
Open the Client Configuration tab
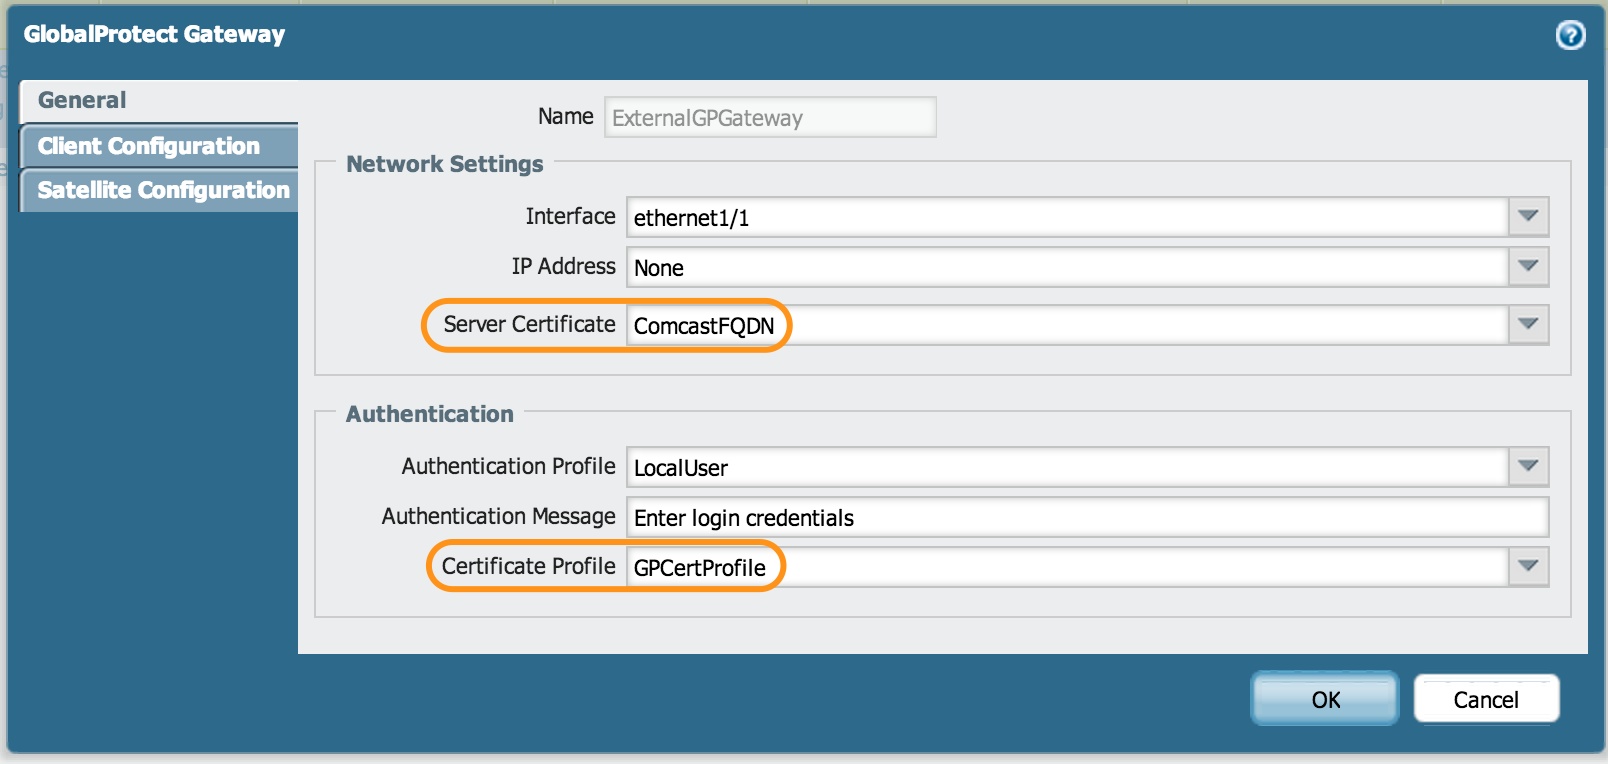pos(148,146)
